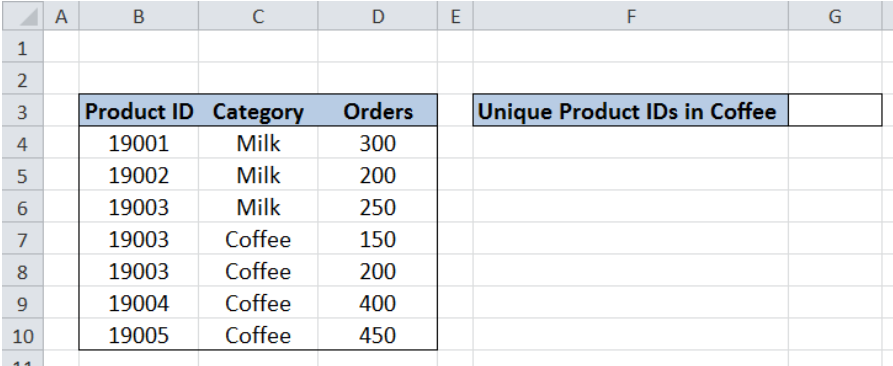The width and height of the screenshot is (893, 366).
Task: Select column F header
Action: point(630,16)
